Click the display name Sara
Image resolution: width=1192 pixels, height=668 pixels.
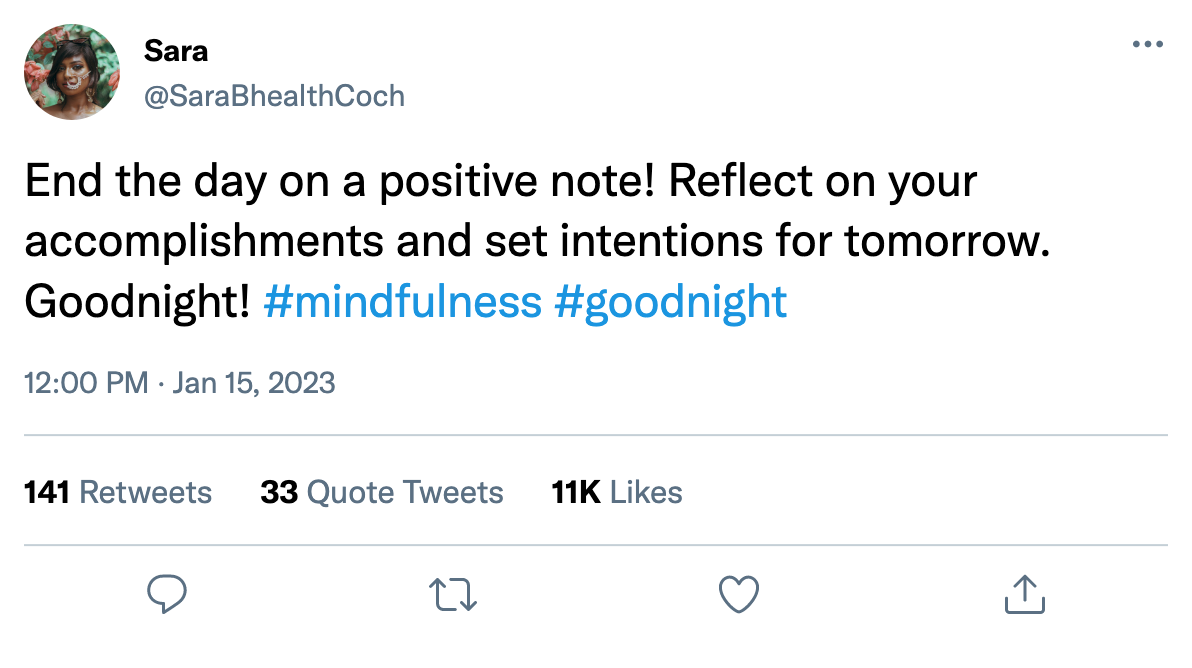click(176, 50)
